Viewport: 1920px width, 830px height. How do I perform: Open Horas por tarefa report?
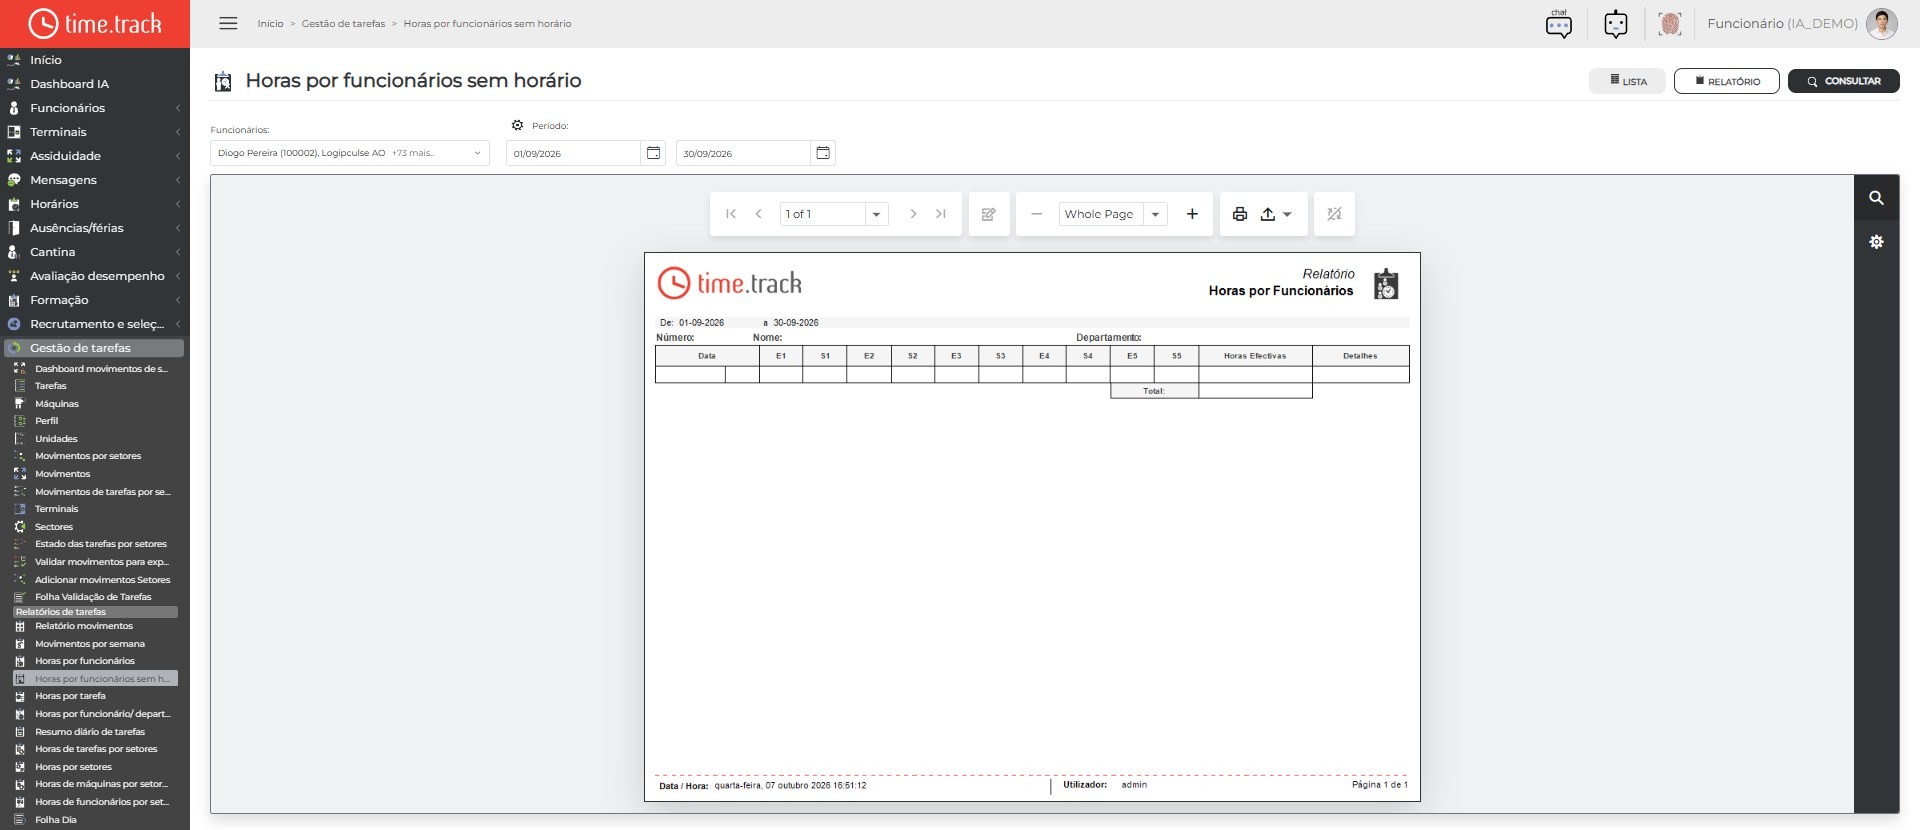point(70,696)
